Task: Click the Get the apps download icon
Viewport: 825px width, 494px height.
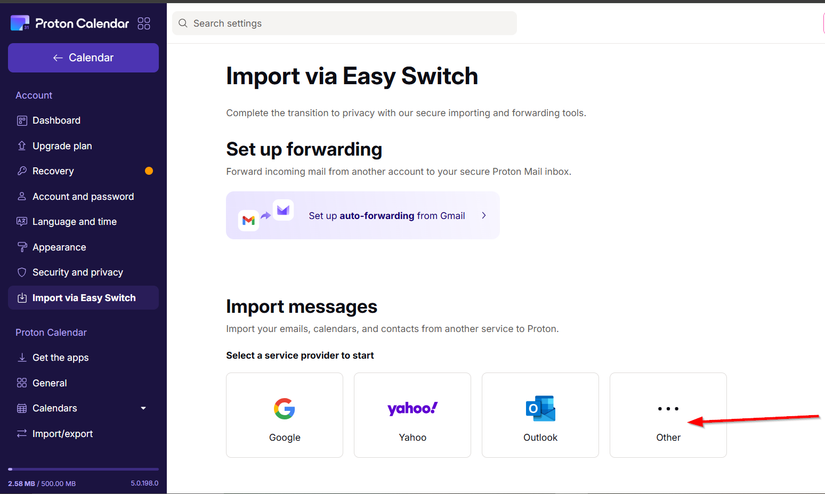Action: click(22, 358)
